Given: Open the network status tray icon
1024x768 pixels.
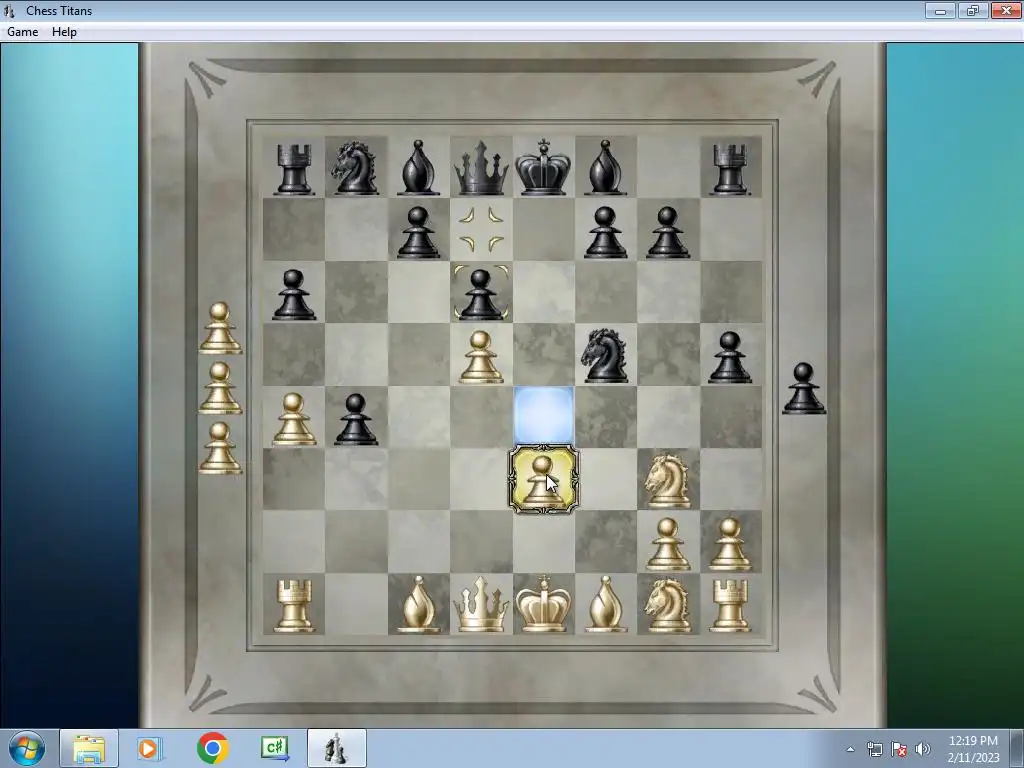Looking at the screenshot, I should point(874,750).
